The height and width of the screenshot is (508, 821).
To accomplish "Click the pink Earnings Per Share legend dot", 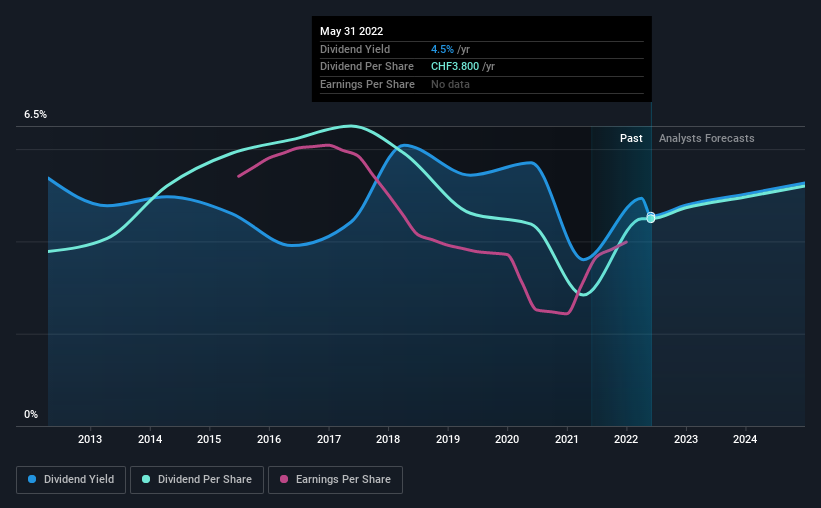I will tap(284, 479).
